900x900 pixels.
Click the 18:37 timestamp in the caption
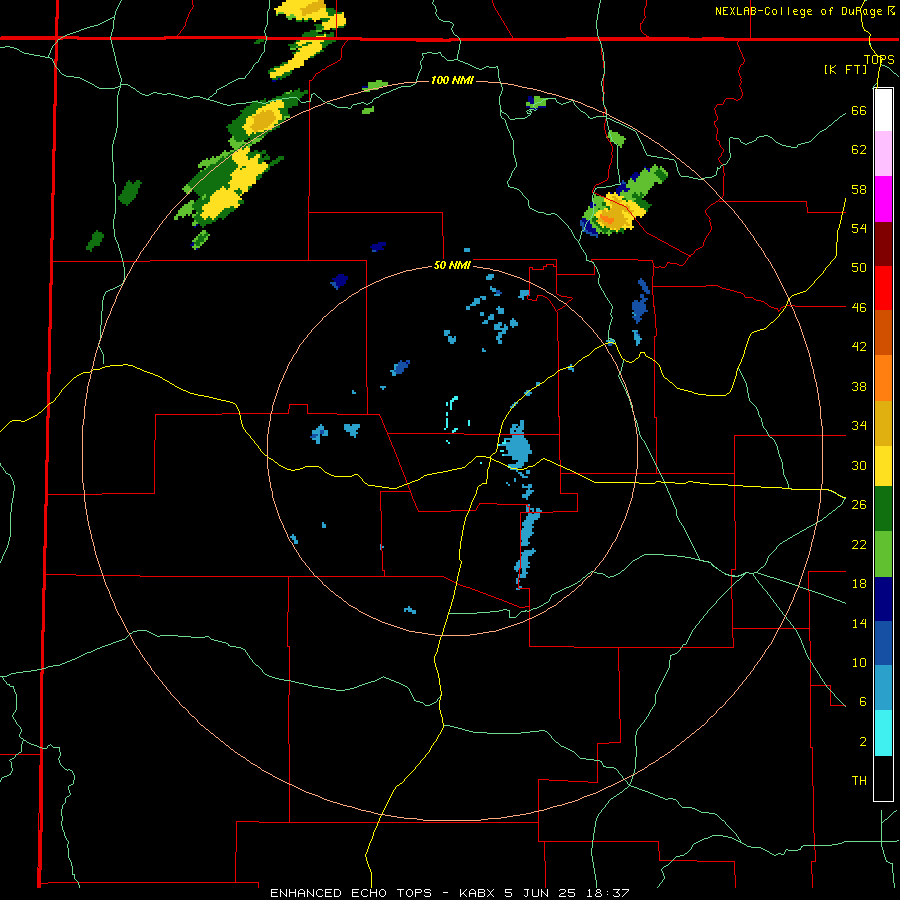(607, 893)
